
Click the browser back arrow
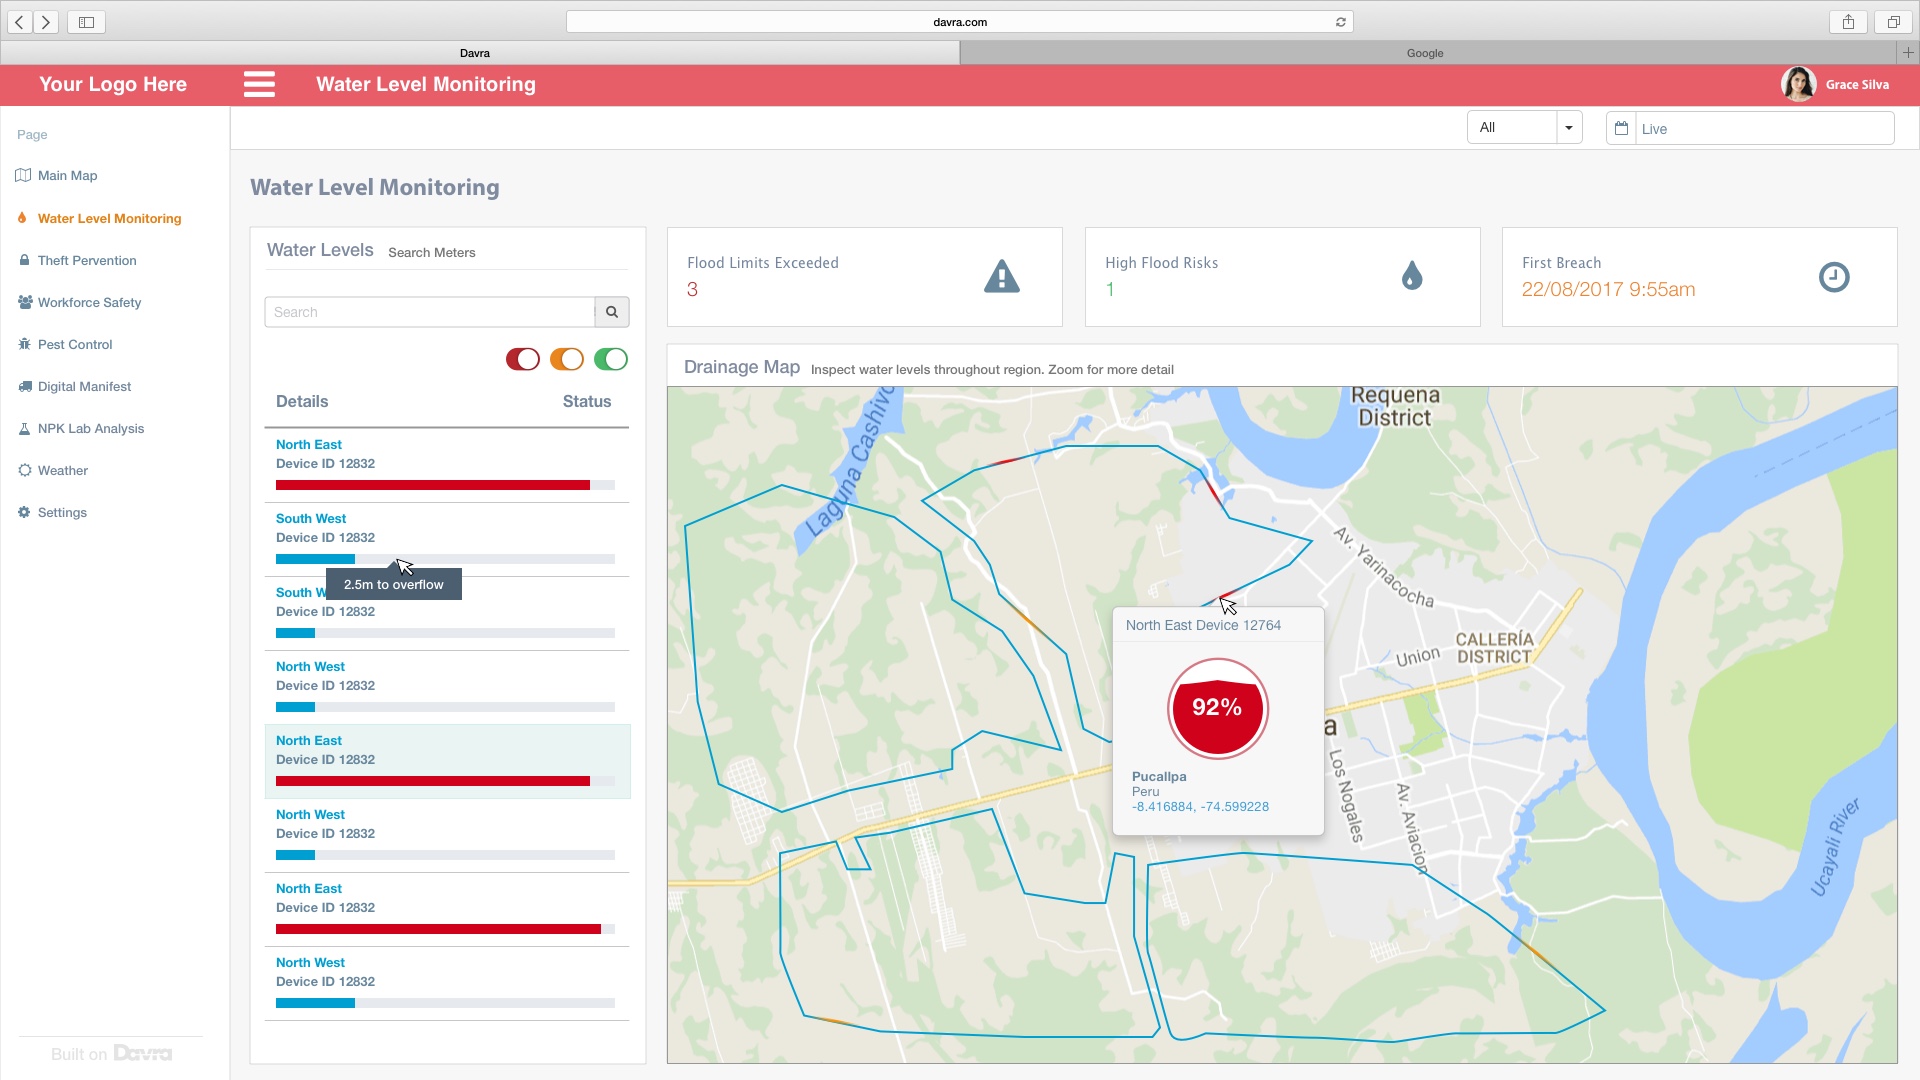[x=20, y=21]
